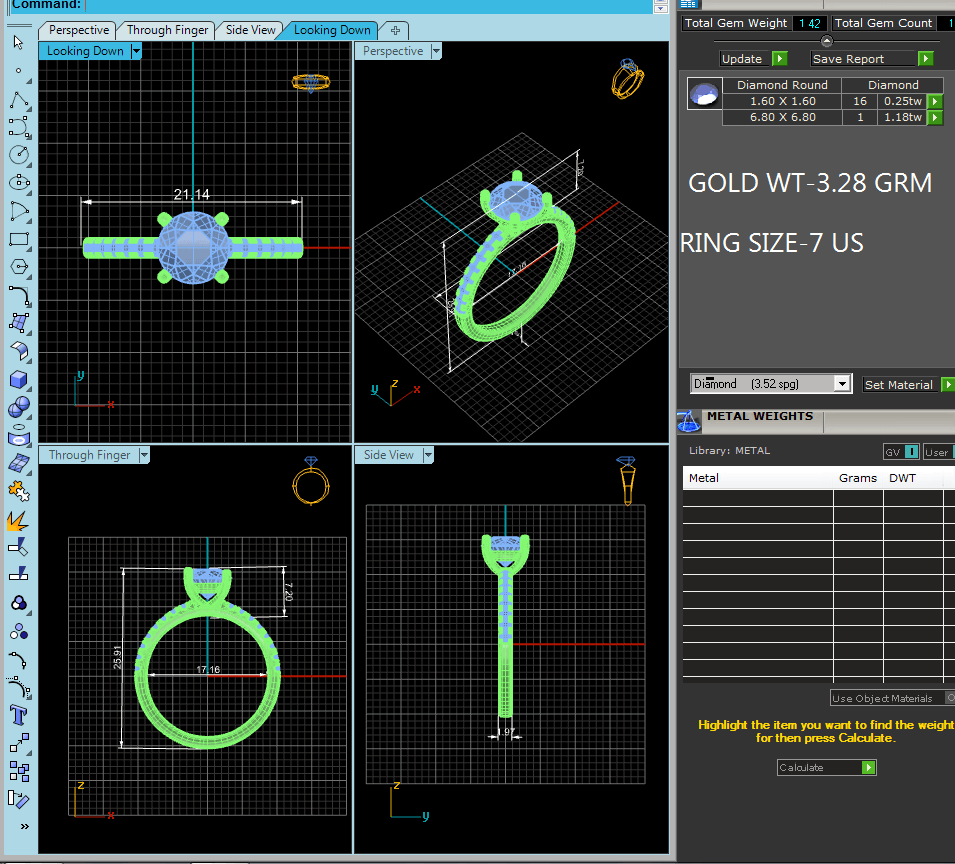The width and height of the screenshot is (955, 864).
Task: Click the Metal Weights scale icon
Action: tap(689, 422)
